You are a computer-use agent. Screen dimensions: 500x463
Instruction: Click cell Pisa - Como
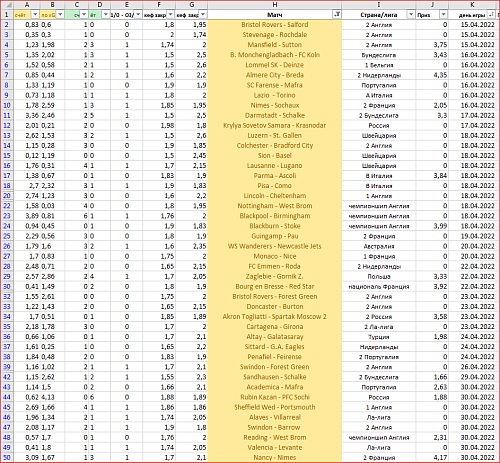coord(275,186)
